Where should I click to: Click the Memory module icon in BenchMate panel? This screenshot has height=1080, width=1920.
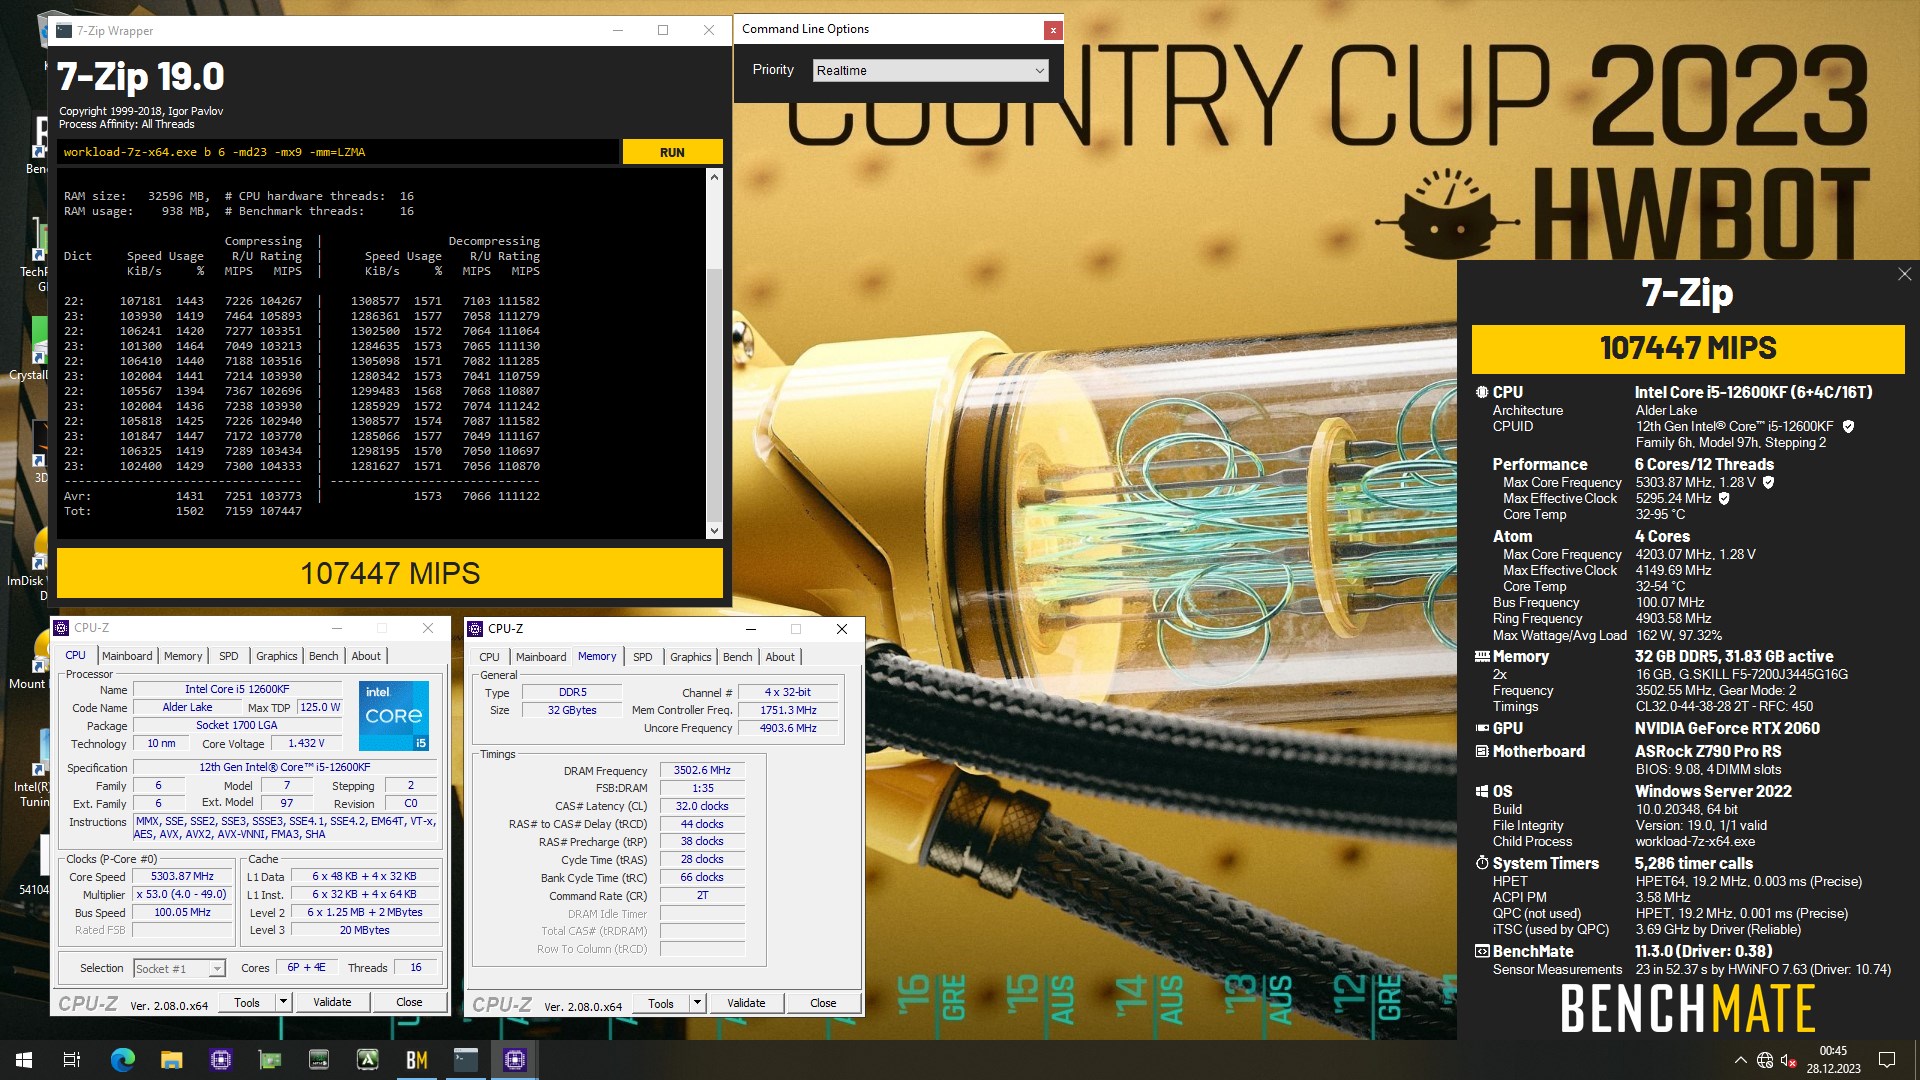(1482, 656)
